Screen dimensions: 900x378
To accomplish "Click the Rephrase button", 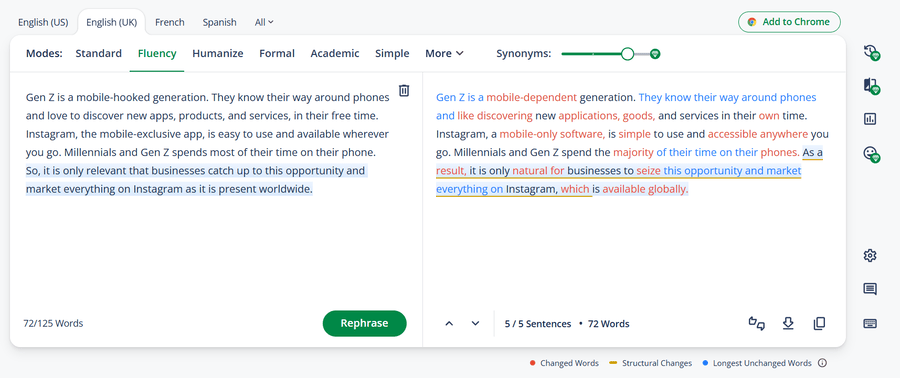I will click(364, 323).
